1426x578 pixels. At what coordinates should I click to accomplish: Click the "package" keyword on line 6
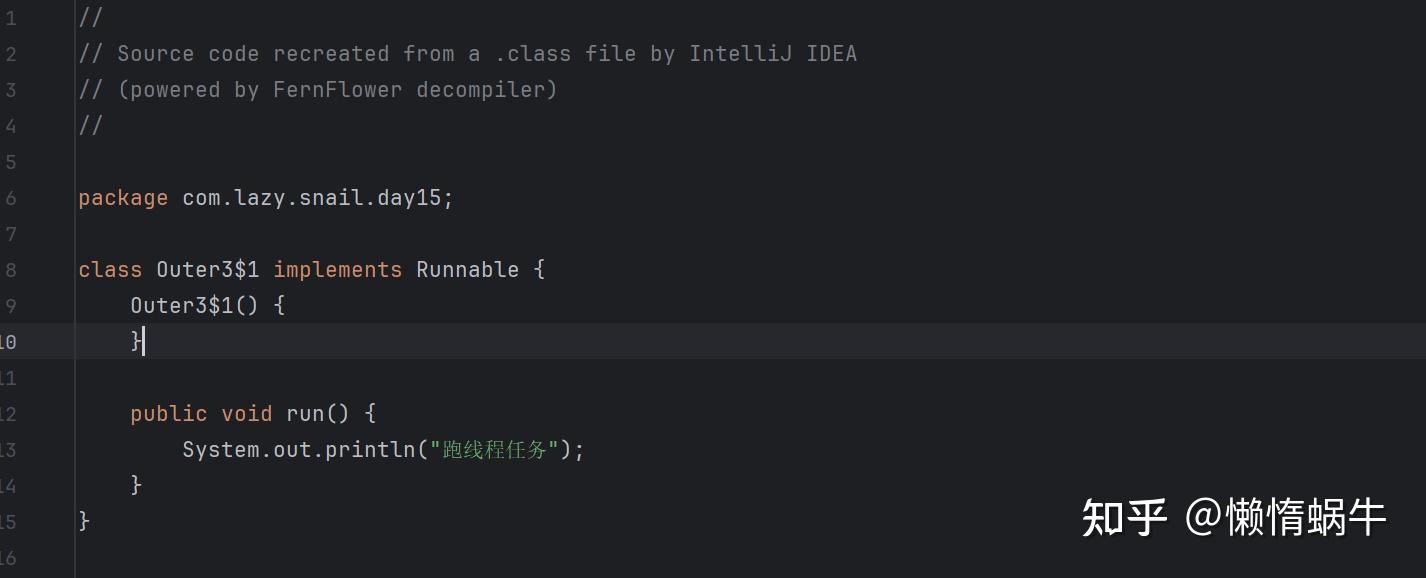(123, 198)
